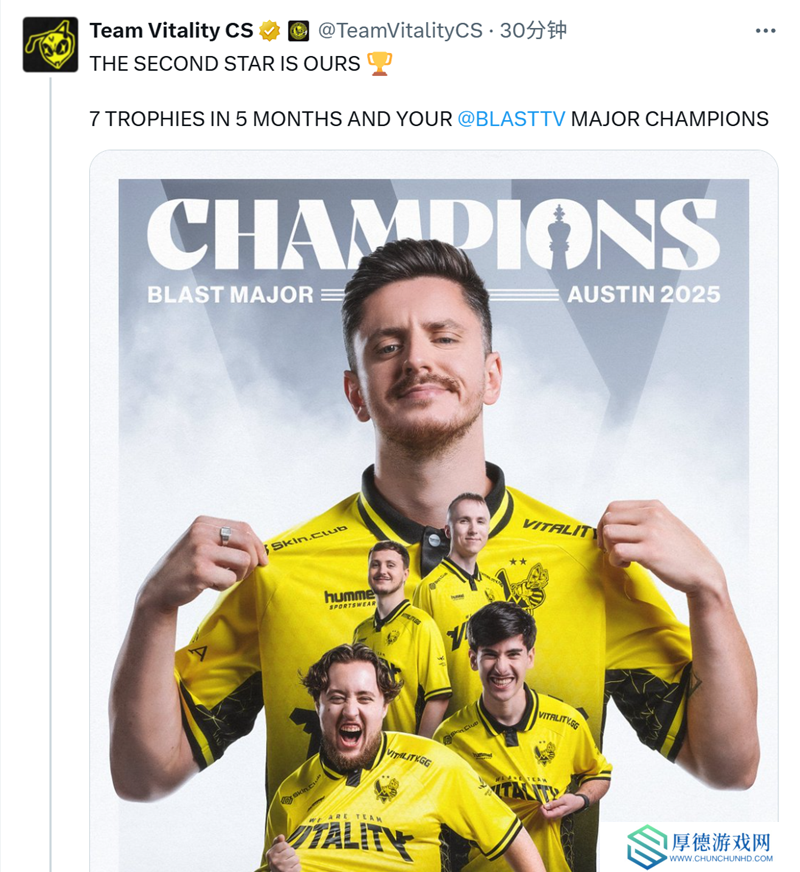Click the gold verified checkmark badge

tap(270, 31)
